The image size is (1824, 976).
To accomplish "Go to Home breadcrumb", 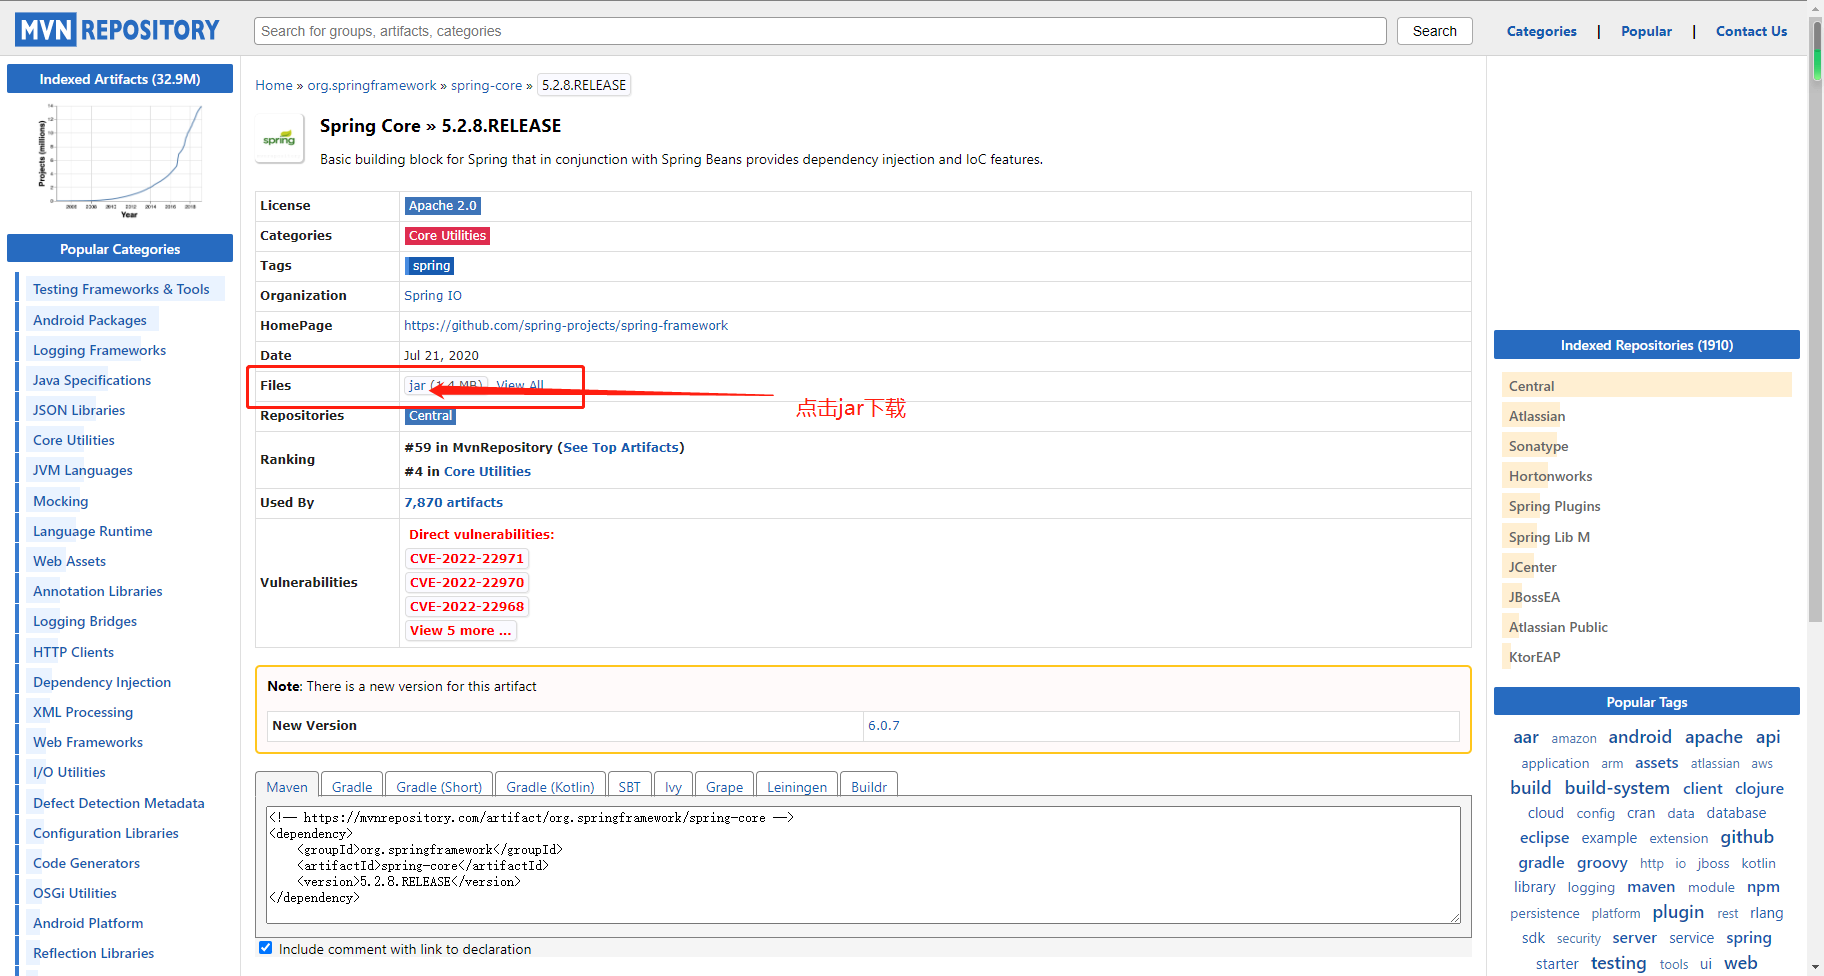I will (273, 85).
